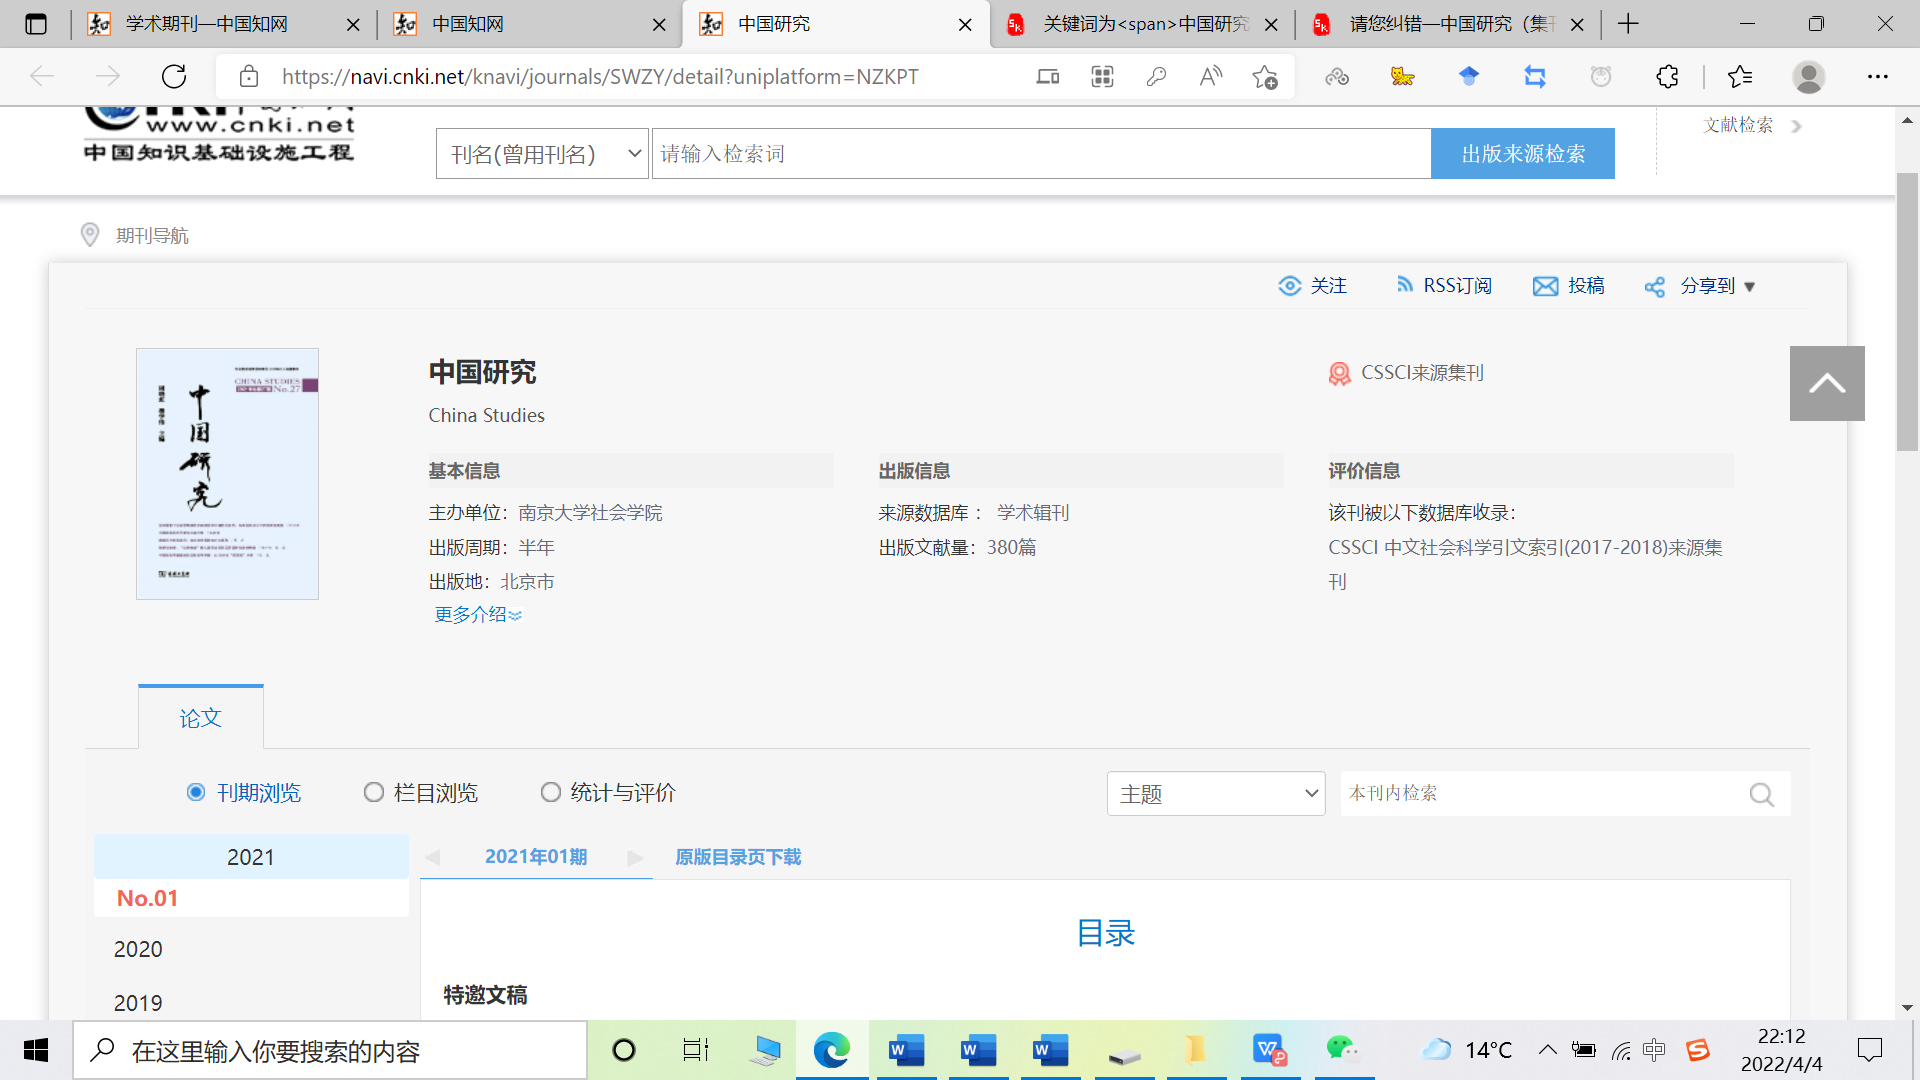
Task: Open the 文献检索 link
Action: [1738, 125]
